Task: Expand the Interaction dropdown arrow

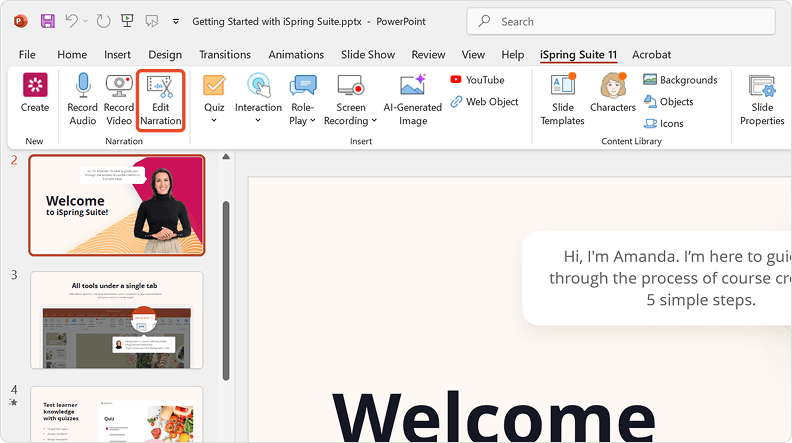Action: coord(258,120)
